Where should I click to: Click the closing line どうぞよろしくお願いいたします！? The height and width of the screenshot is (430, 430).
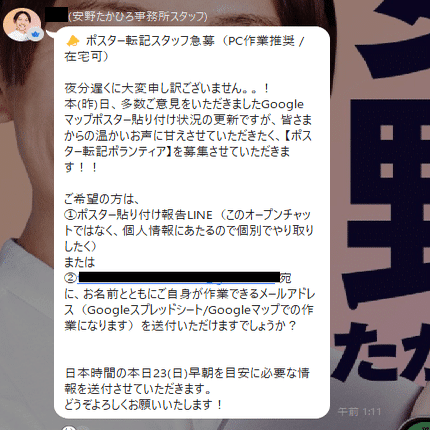[x=144, y=405]
